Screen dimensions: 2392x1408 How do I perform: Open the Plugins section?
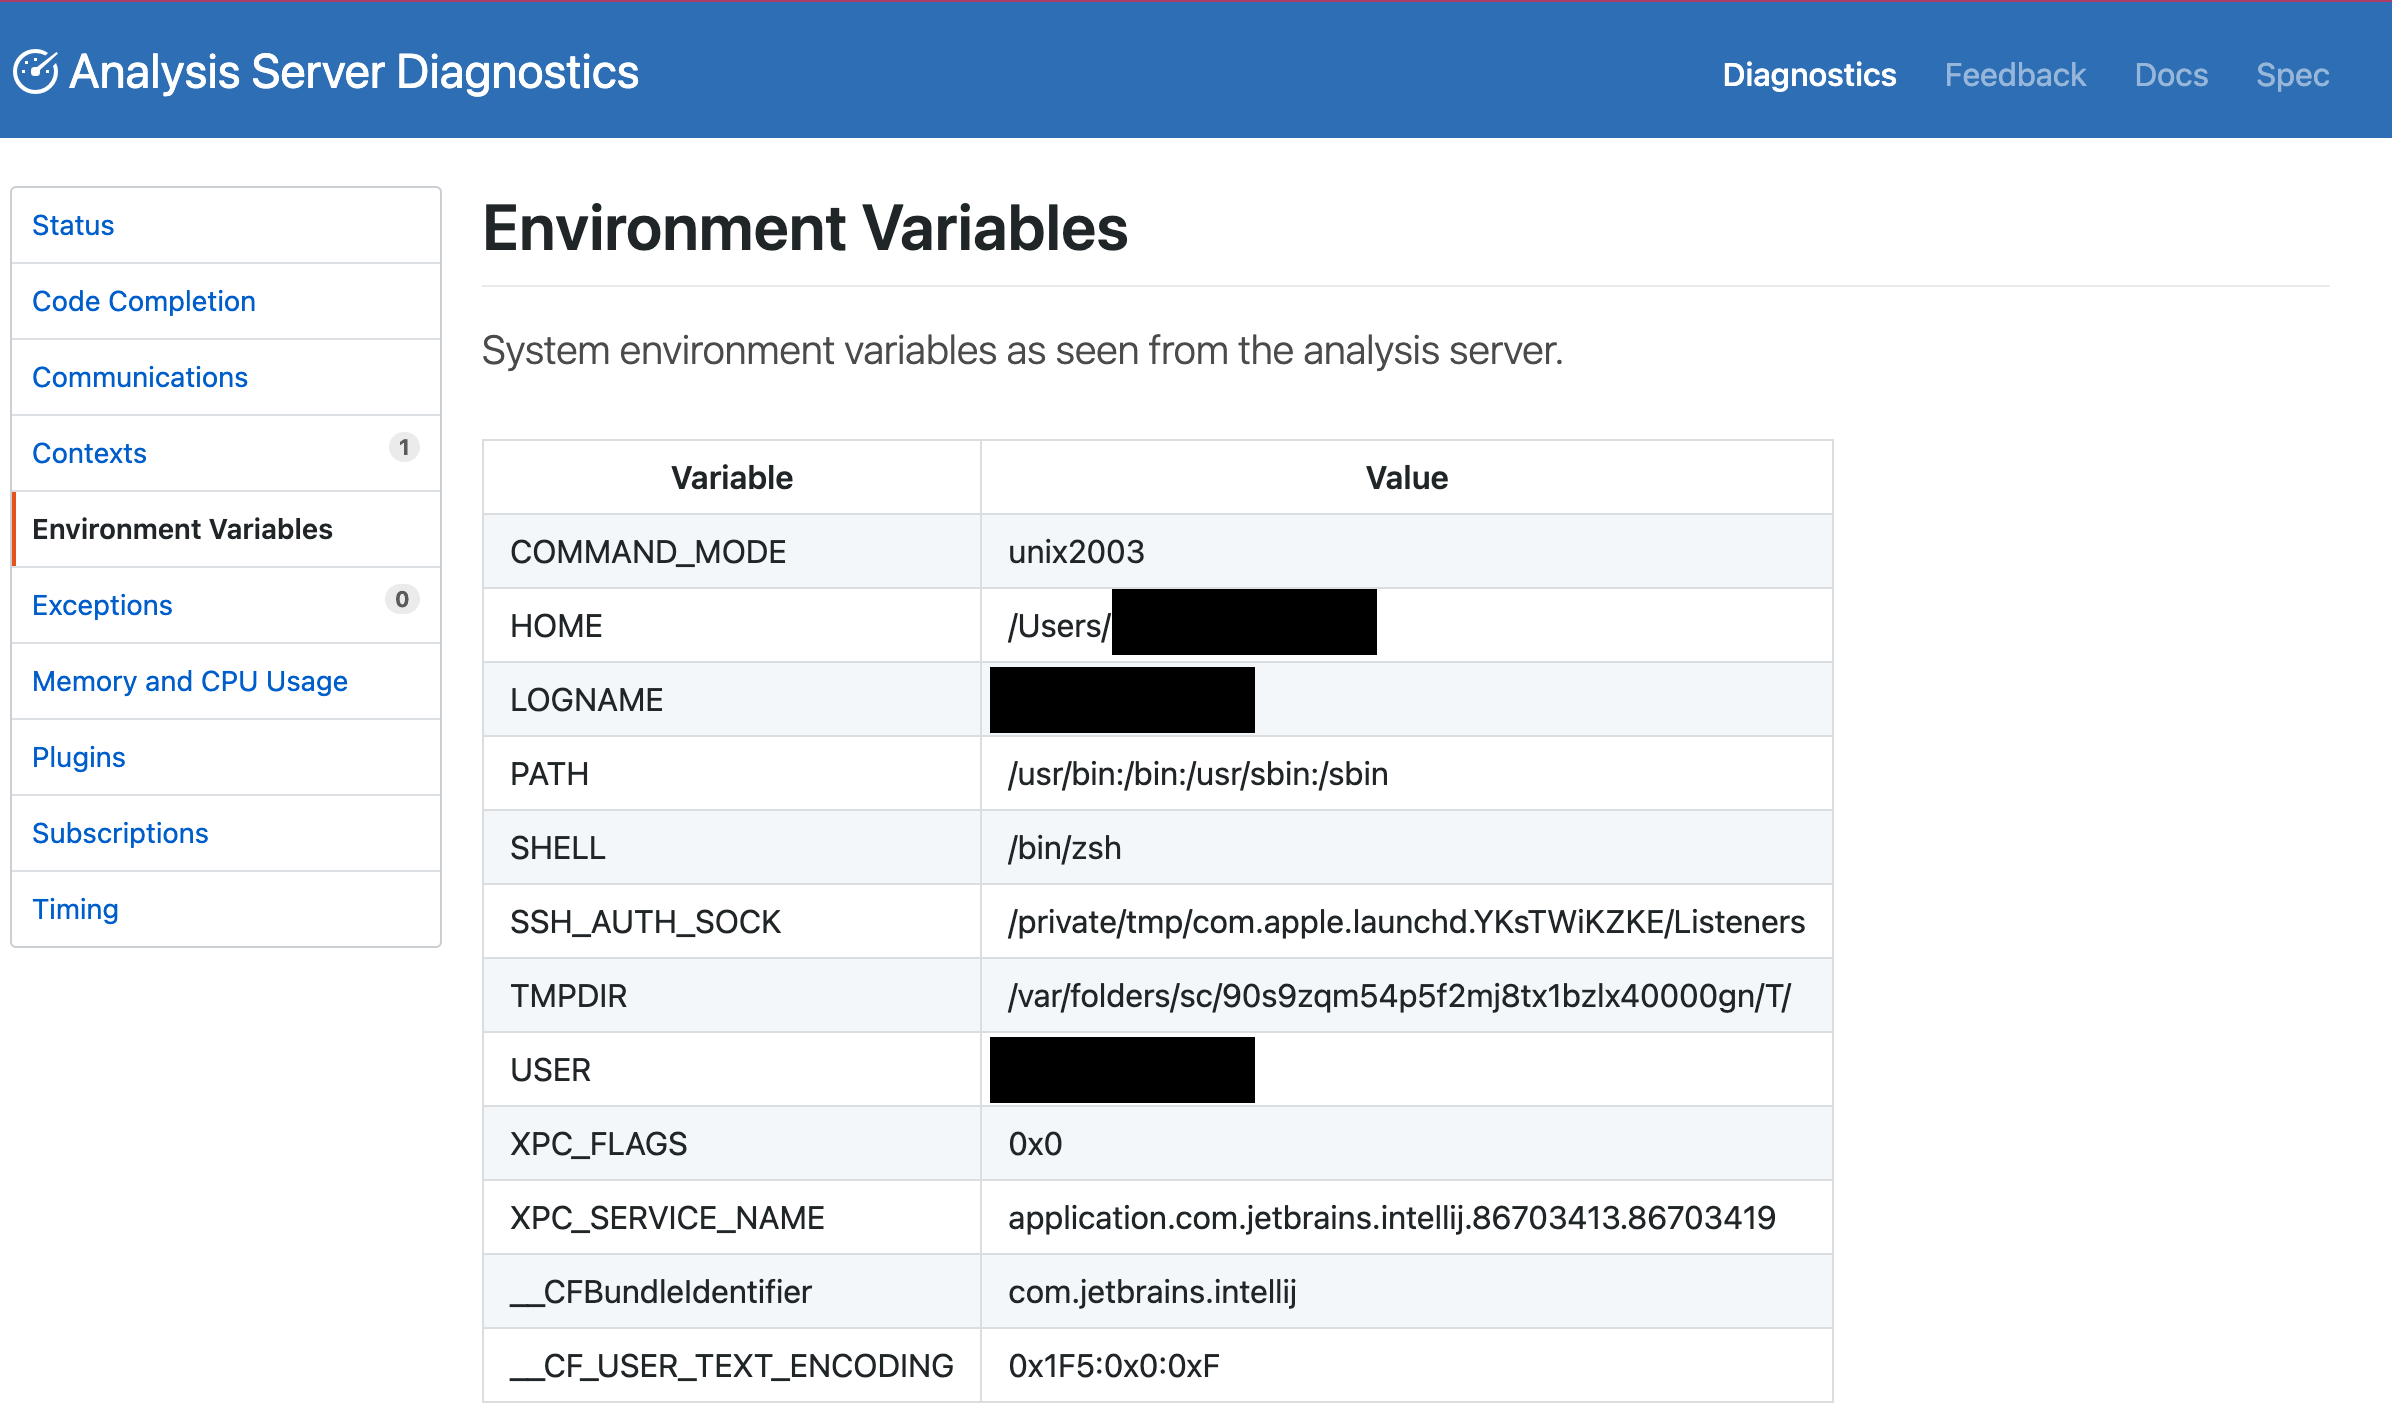[78, 757]
